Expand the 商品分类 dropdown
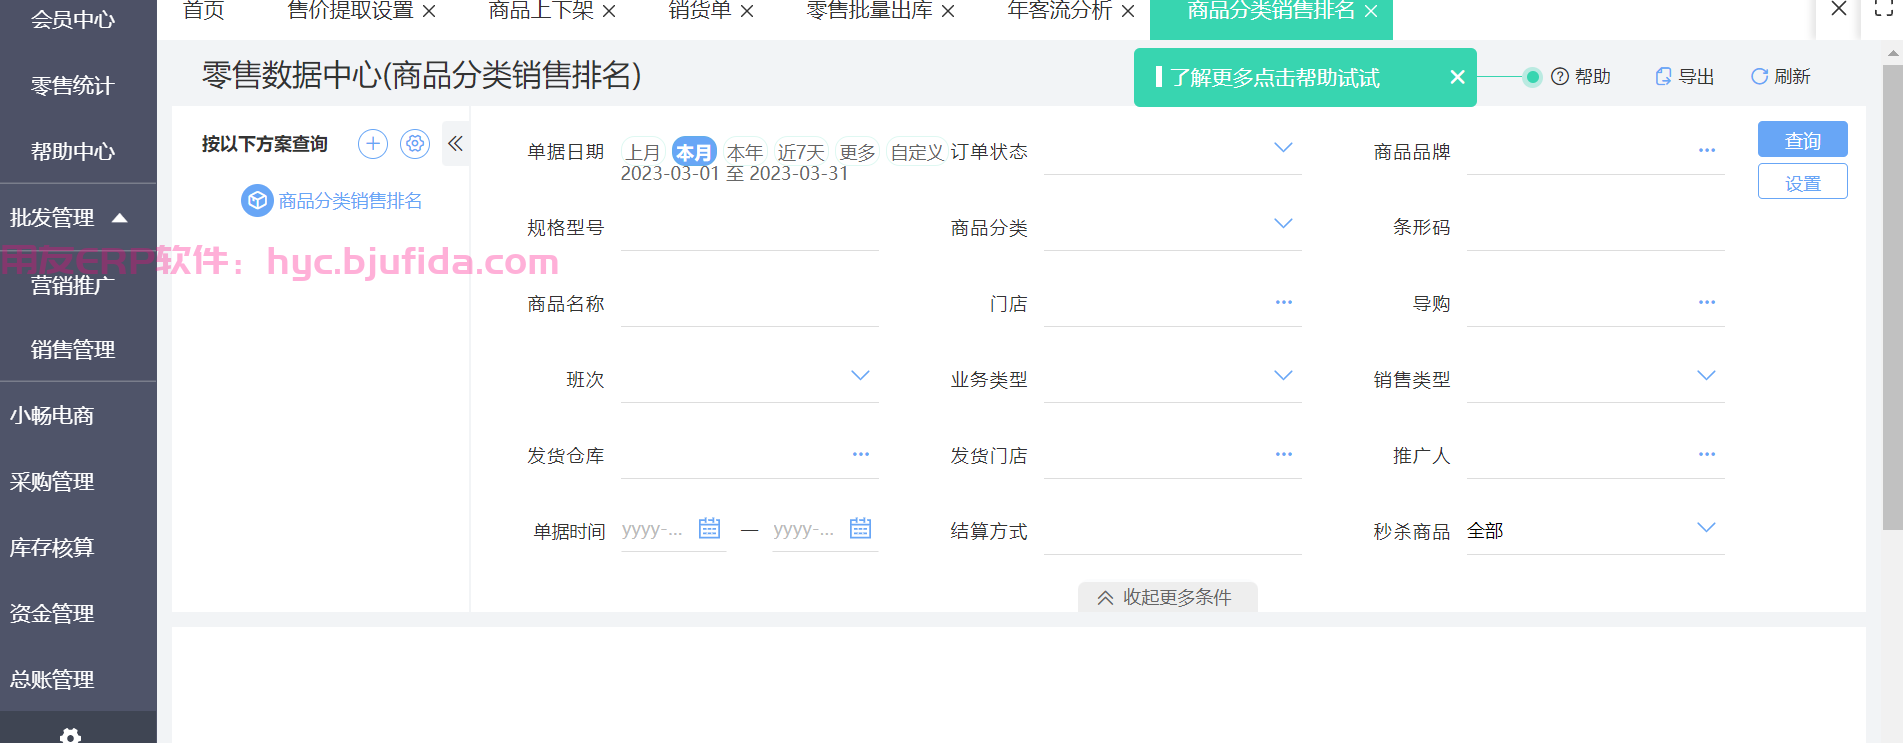This screenshot has height=743, width=1903. point(1283,223)
